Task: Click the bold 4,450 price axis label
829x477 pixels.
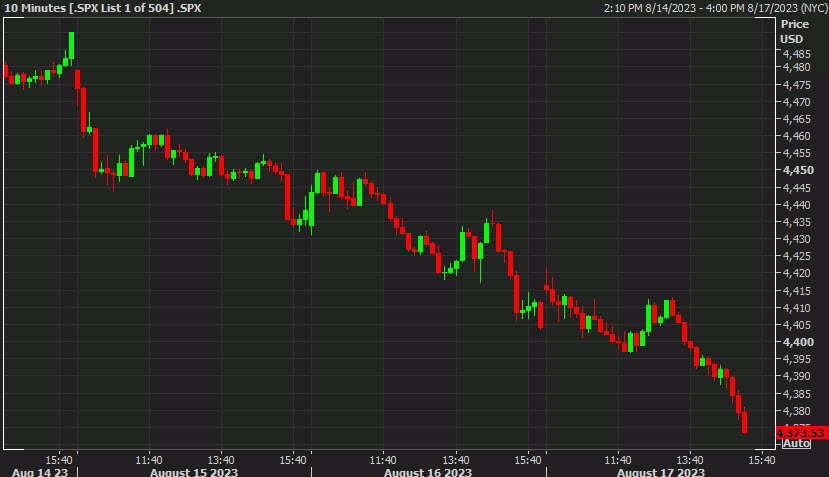Action: 797,170
